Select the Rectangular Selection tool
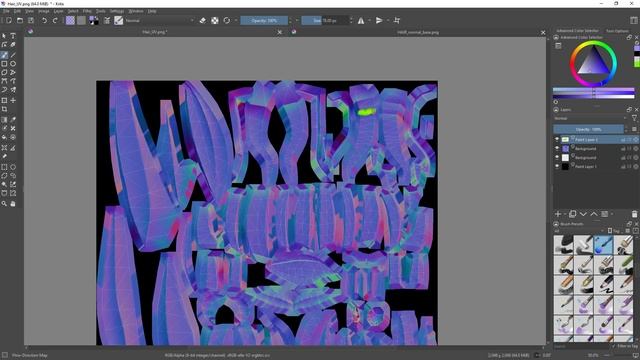Screen dimensions: 640x360 coord(4,167)
